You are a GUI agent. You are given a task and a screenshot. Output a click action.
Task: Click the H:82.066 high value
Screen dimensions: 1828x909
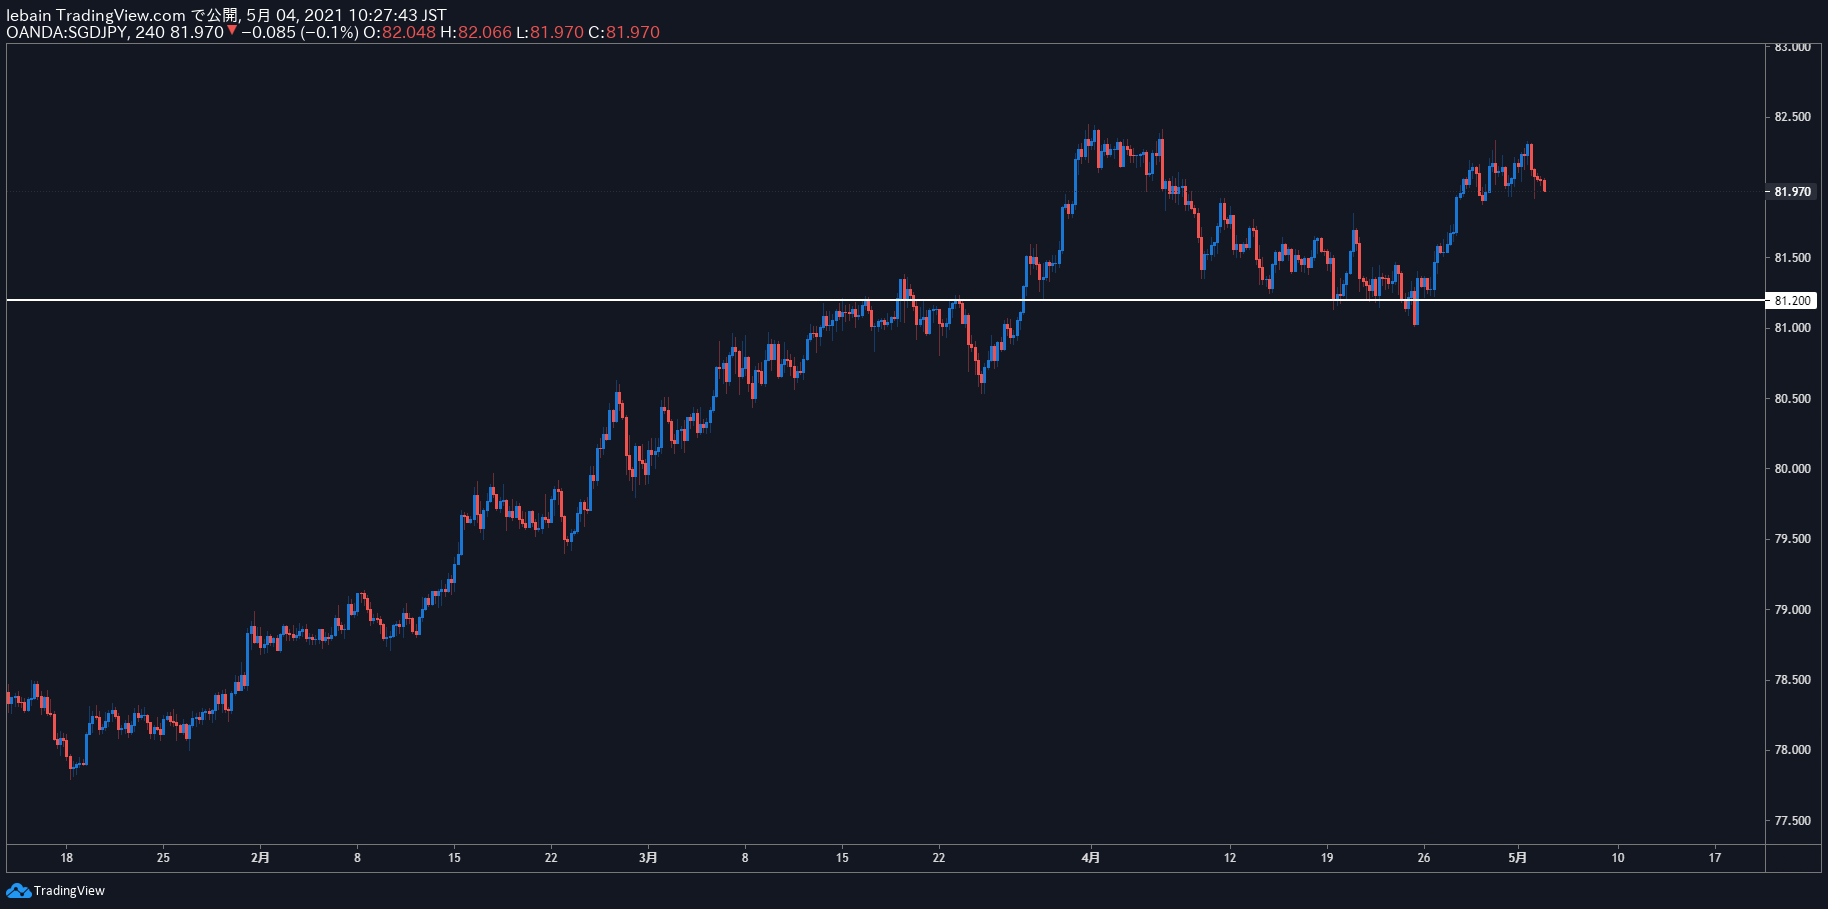tap(476, 32)
